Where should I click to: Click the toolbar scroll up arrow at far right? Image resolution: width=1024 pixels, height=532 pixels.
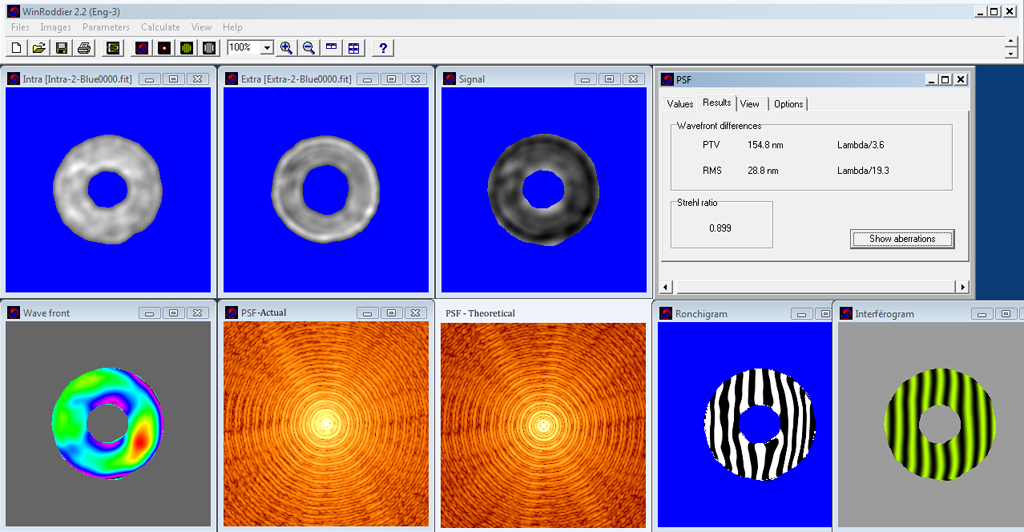[x=1011, y=42]
